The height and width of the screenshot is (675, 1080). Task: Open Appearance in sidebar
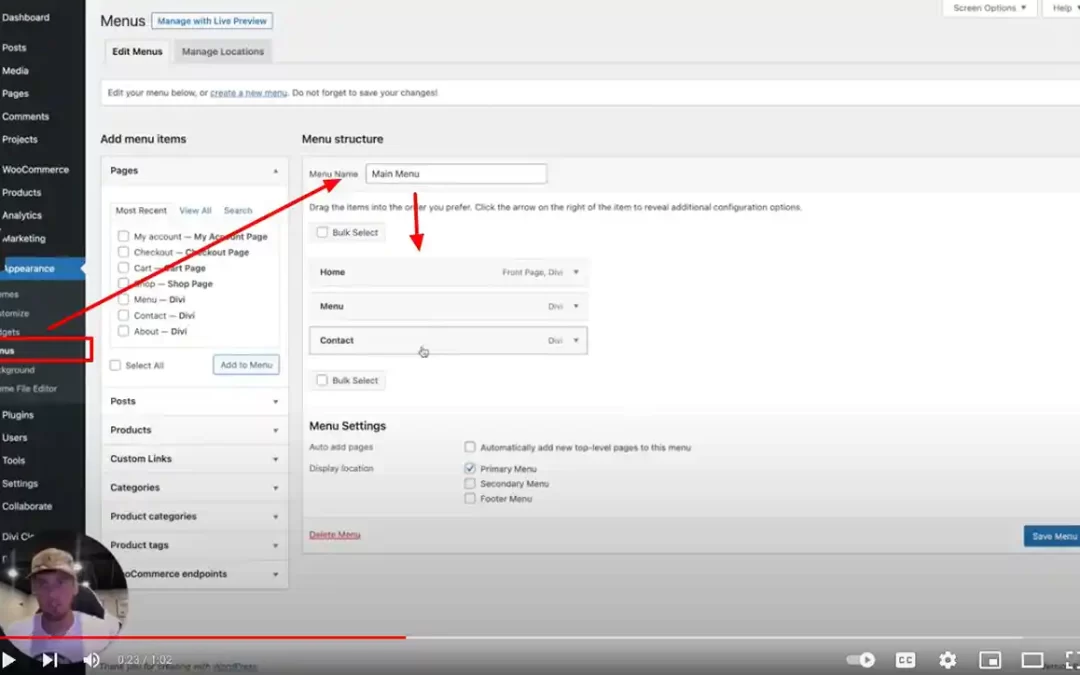pos(29,269)
